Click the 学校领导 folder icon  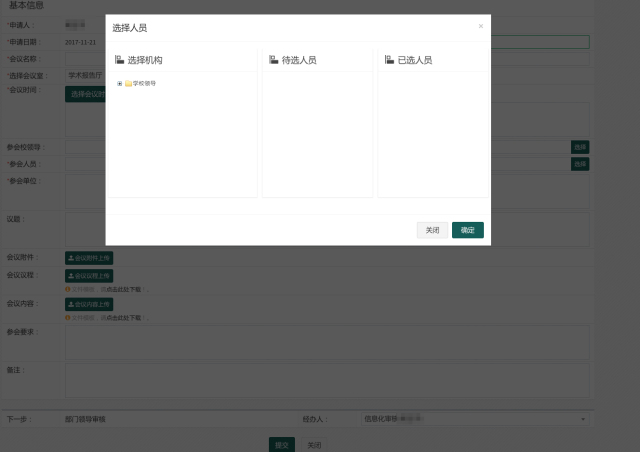coord(128,83)
